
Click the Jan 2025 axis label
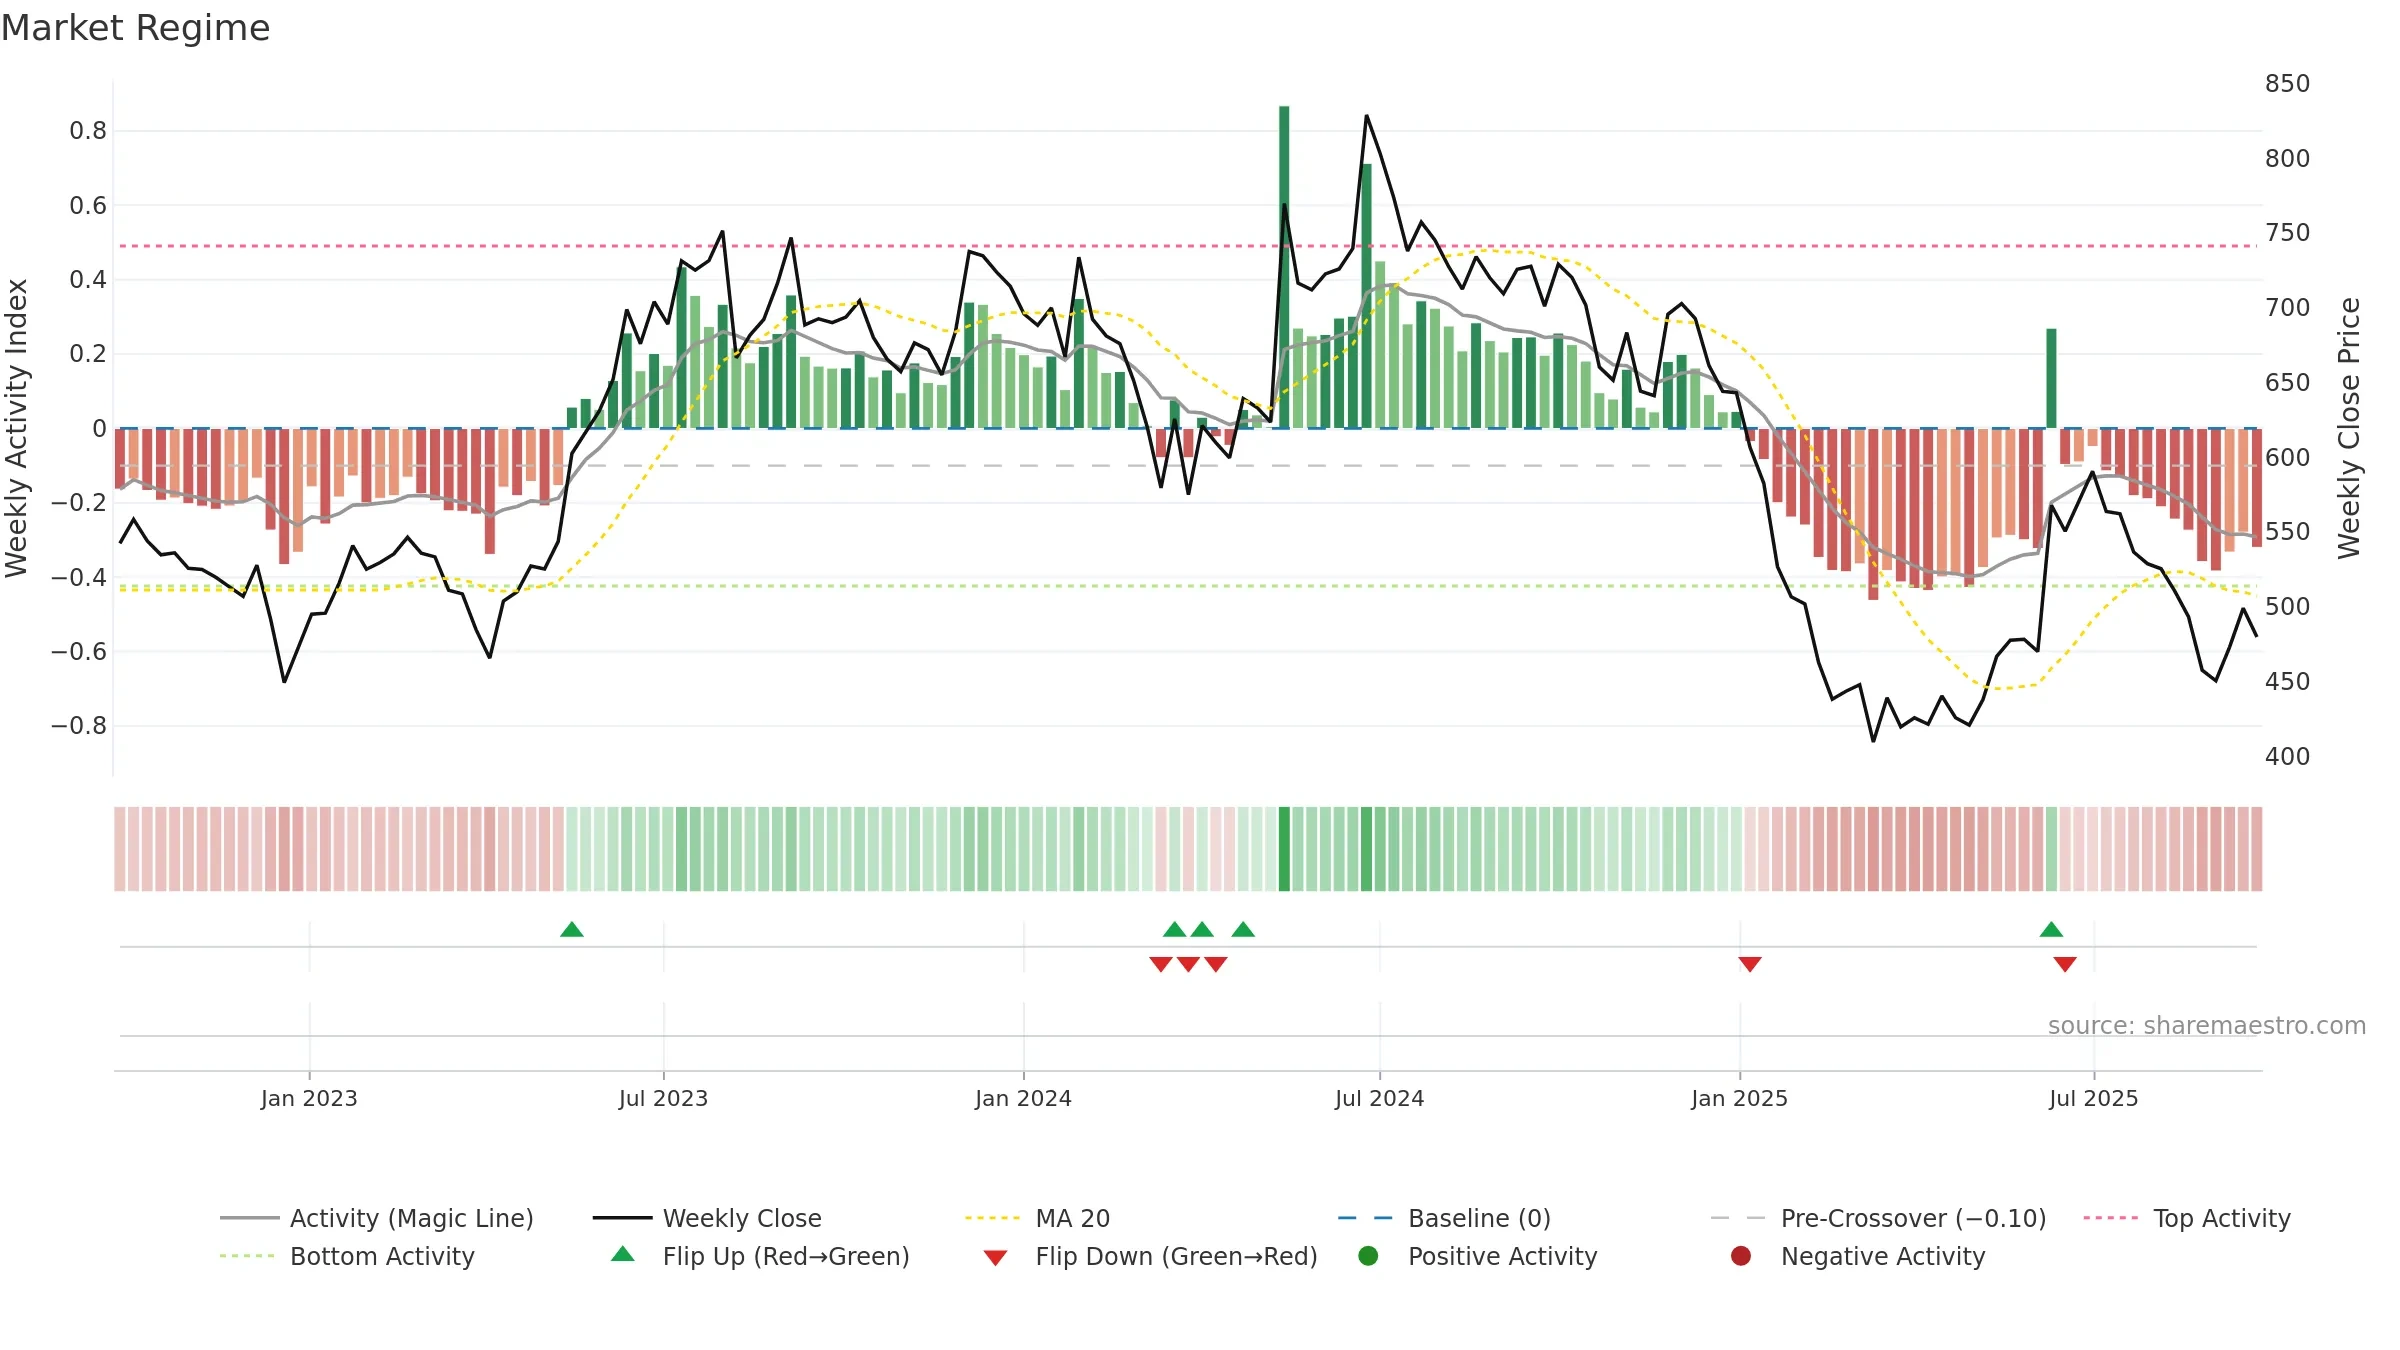1739,1098
